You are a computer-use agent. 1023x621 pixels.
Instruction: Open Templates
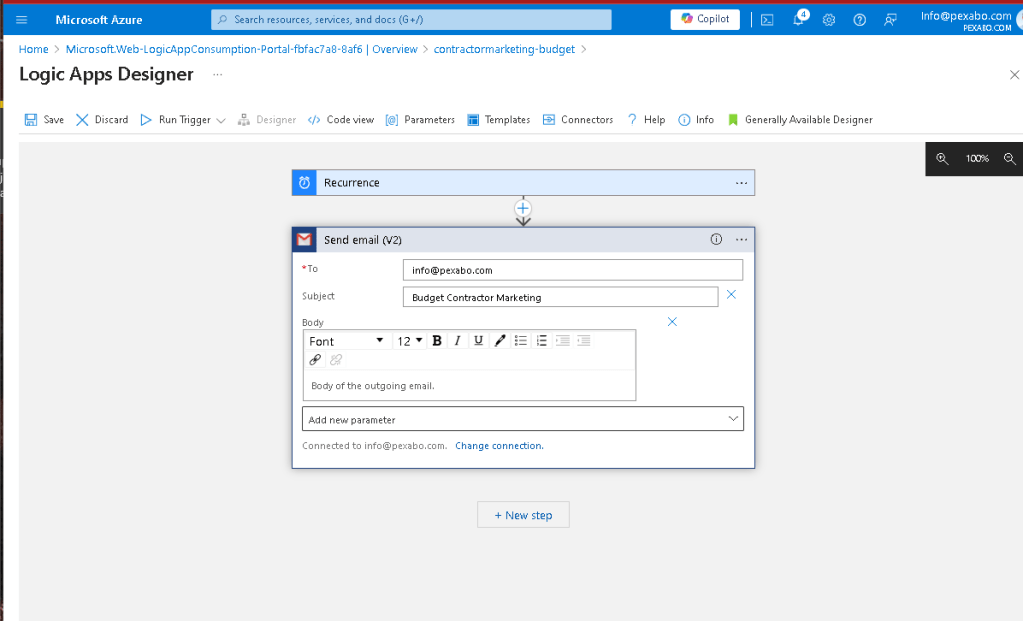498,120
